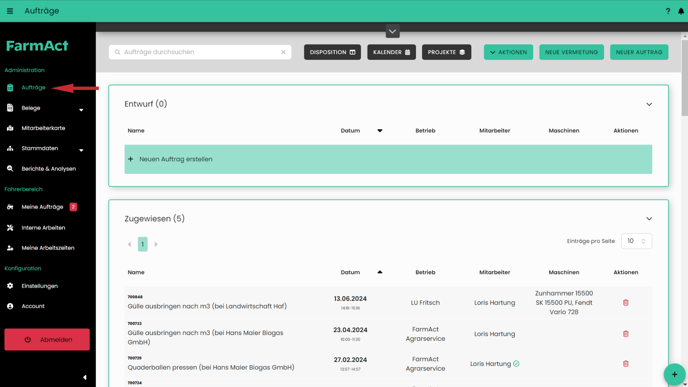Delete the order dated 23.04.2024
This screenshot has width=688, height=387.
point(626,334)
